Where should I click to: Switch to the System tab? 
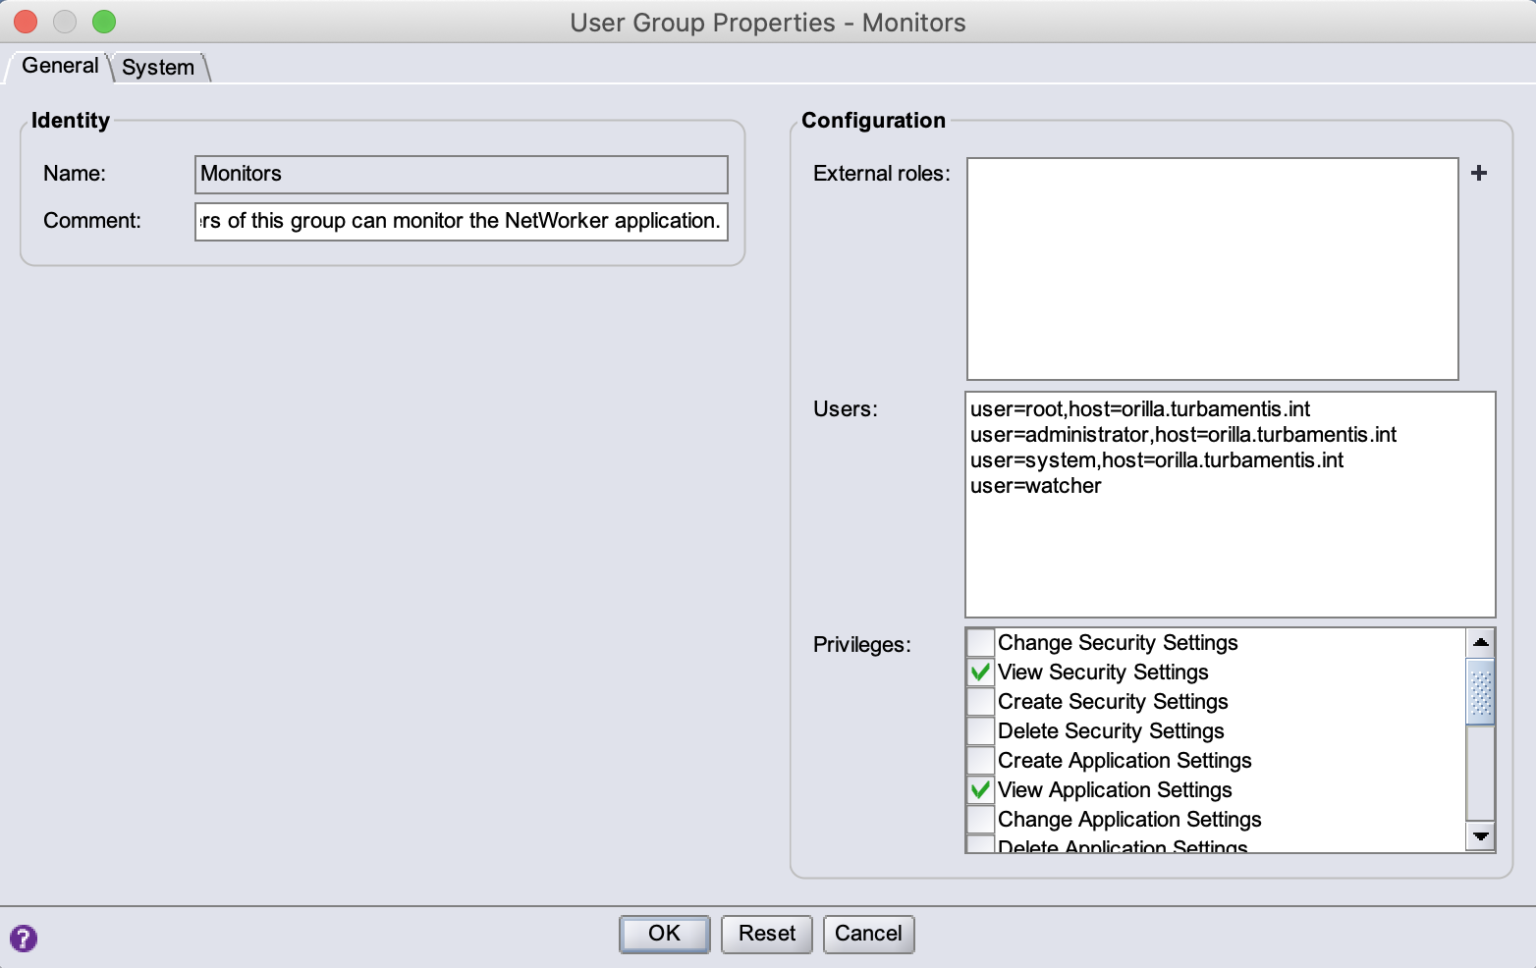157,67
